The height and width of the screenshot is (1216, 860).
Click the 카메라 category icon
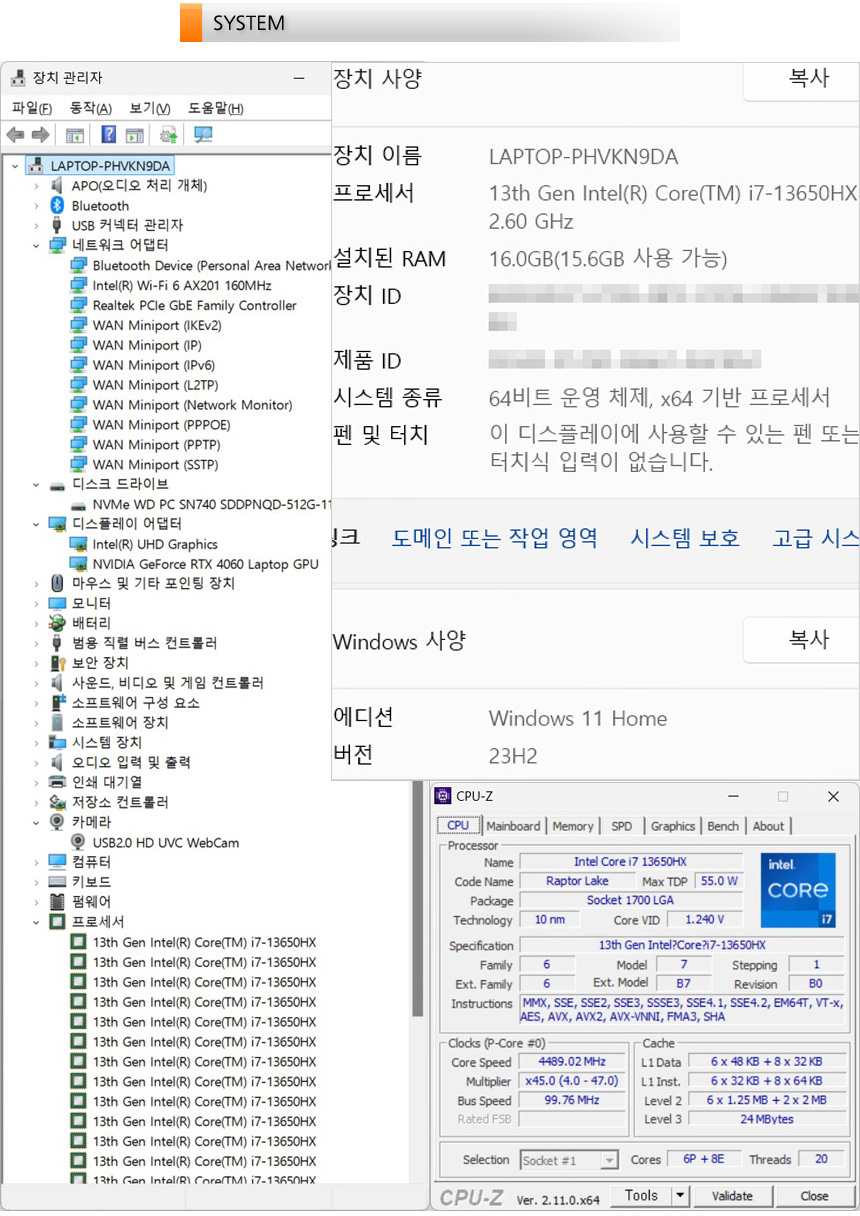(x=58, y=822)
